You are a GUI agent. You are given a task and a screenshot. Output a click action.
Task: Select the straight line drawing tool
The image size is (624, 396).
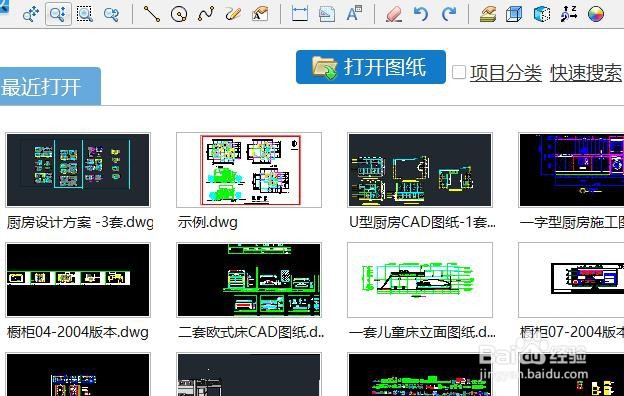pyautogui.click(x=152, y=14)
